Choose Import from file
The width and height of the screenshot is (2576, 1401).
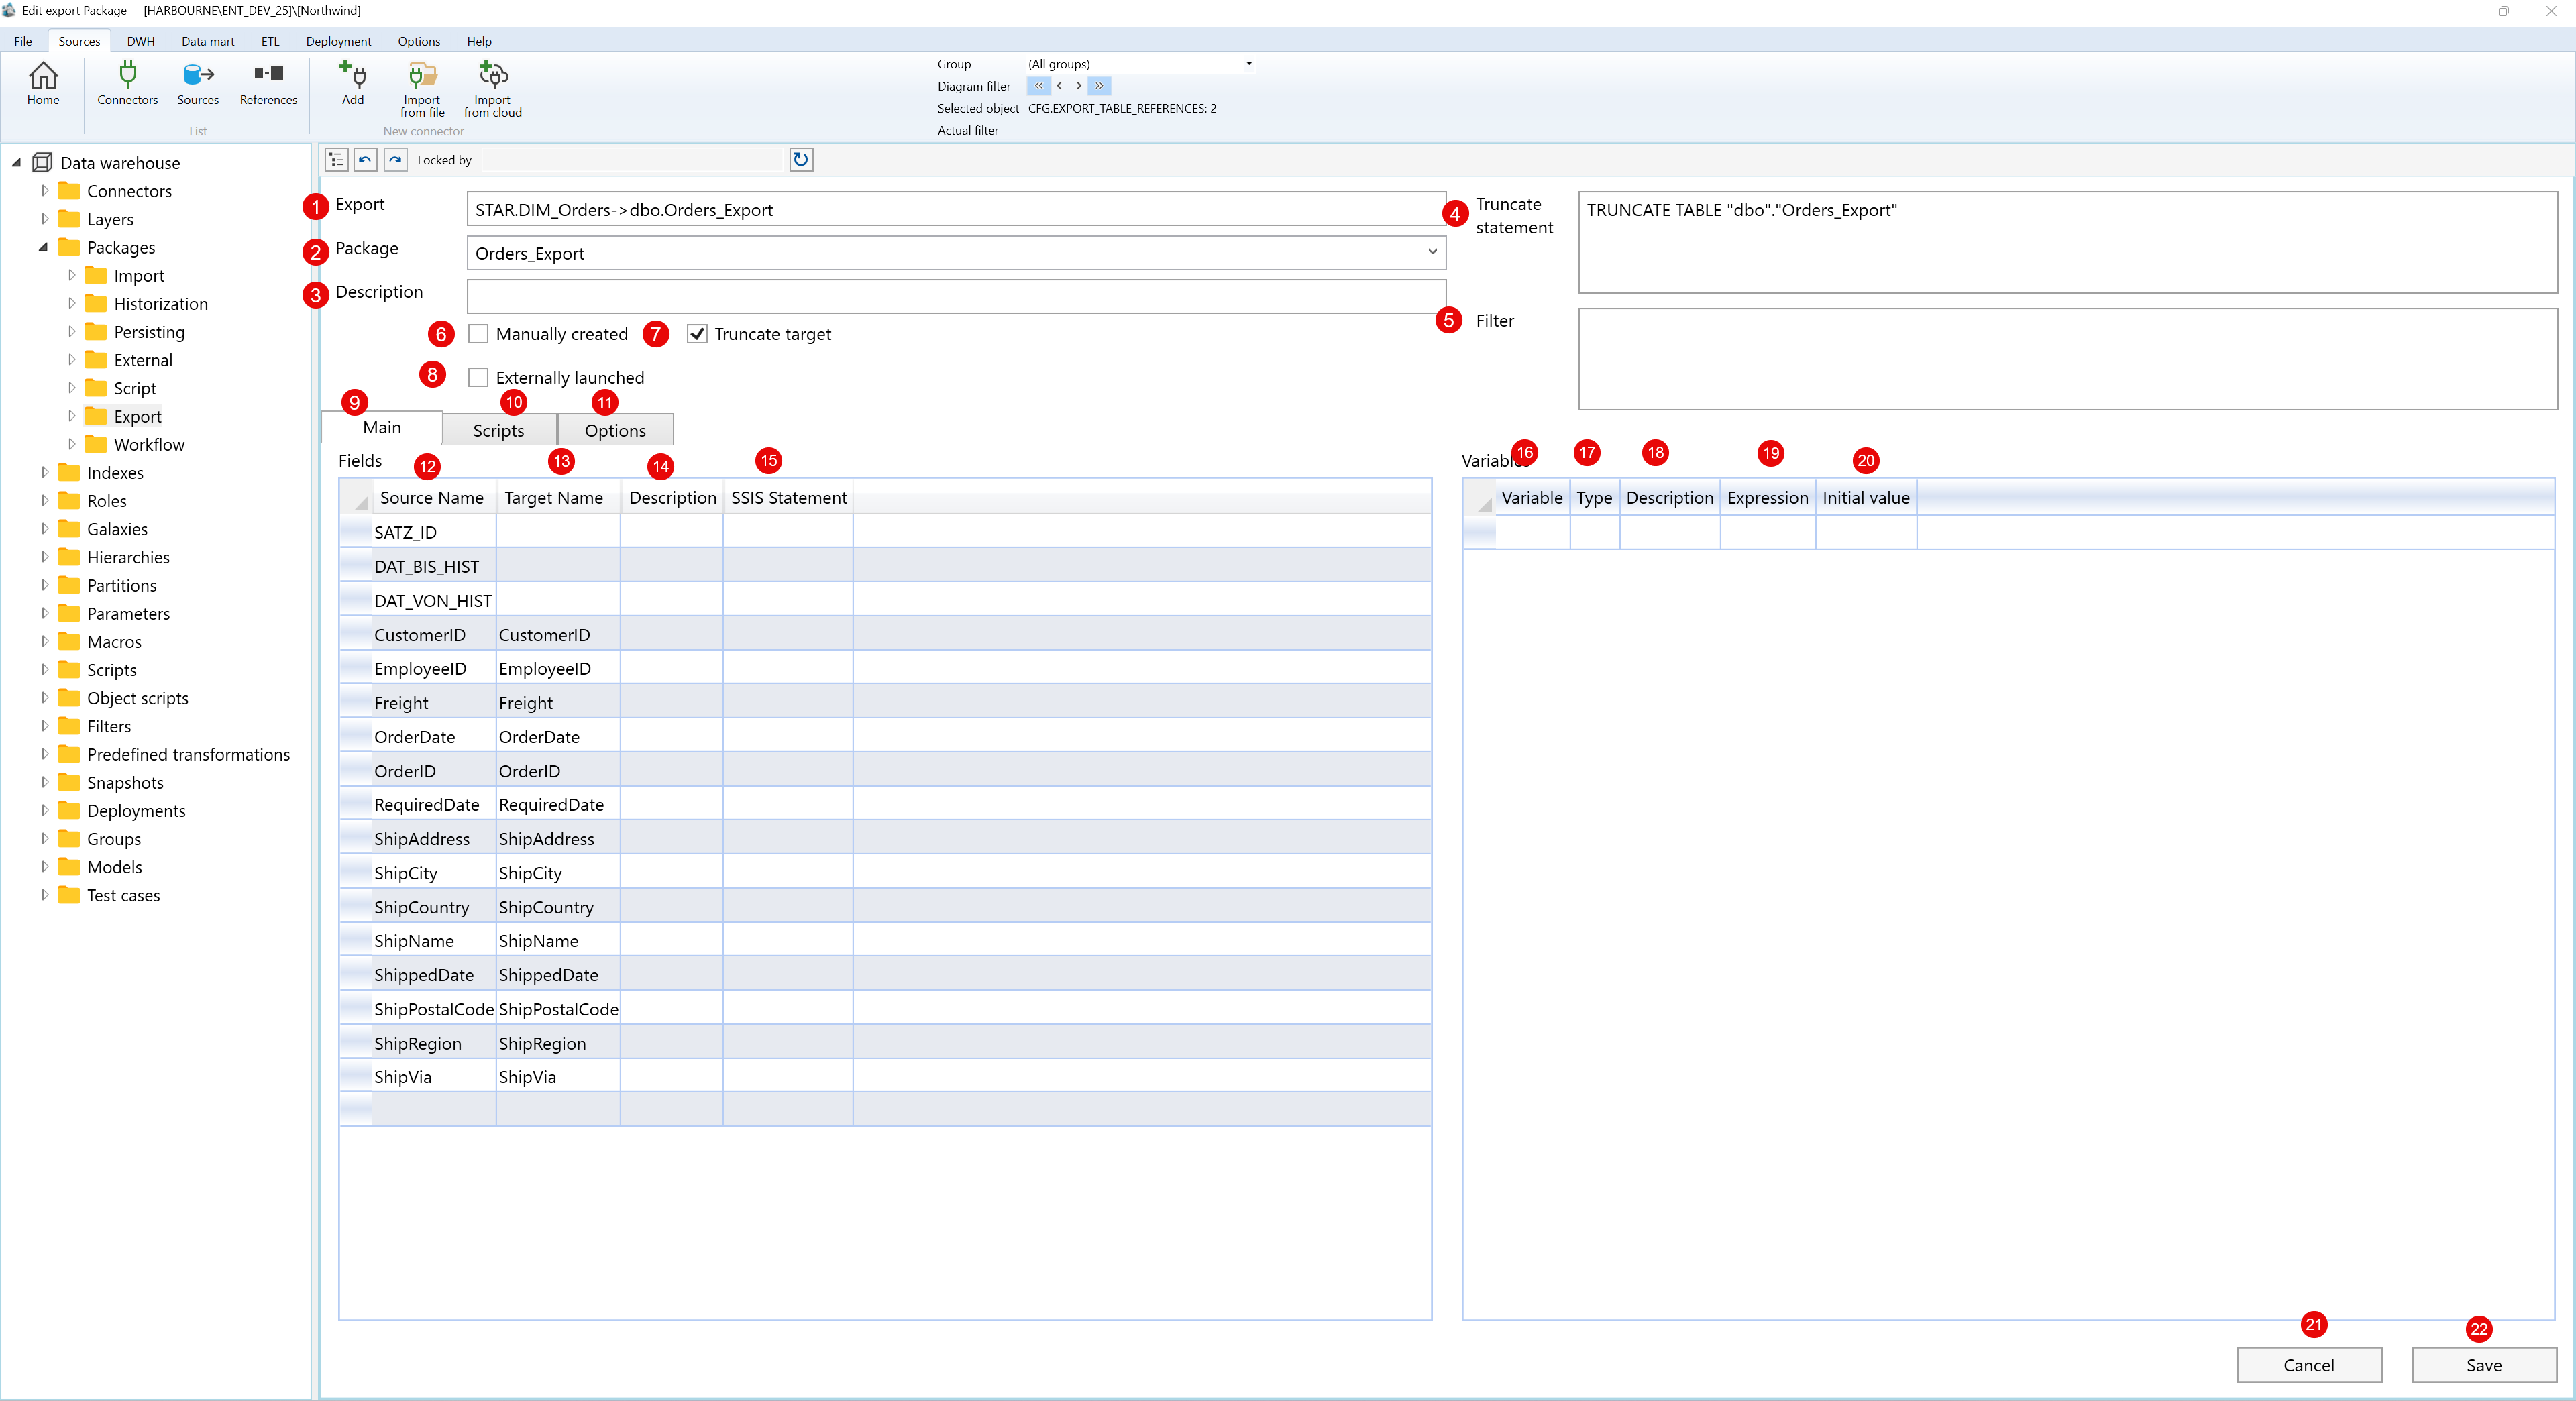click(x=422, y=89)
